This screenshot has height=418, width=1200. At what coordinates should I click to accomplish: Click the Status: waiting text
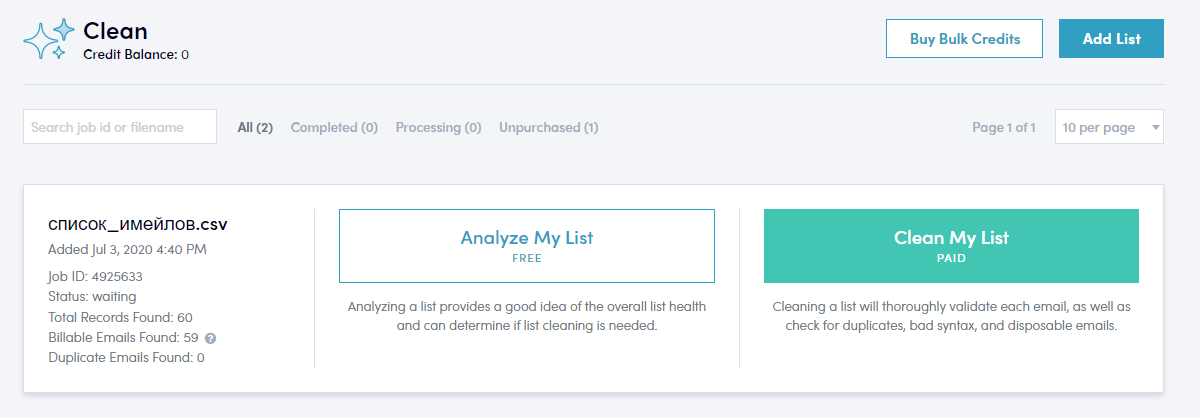(x=92, y=296)
